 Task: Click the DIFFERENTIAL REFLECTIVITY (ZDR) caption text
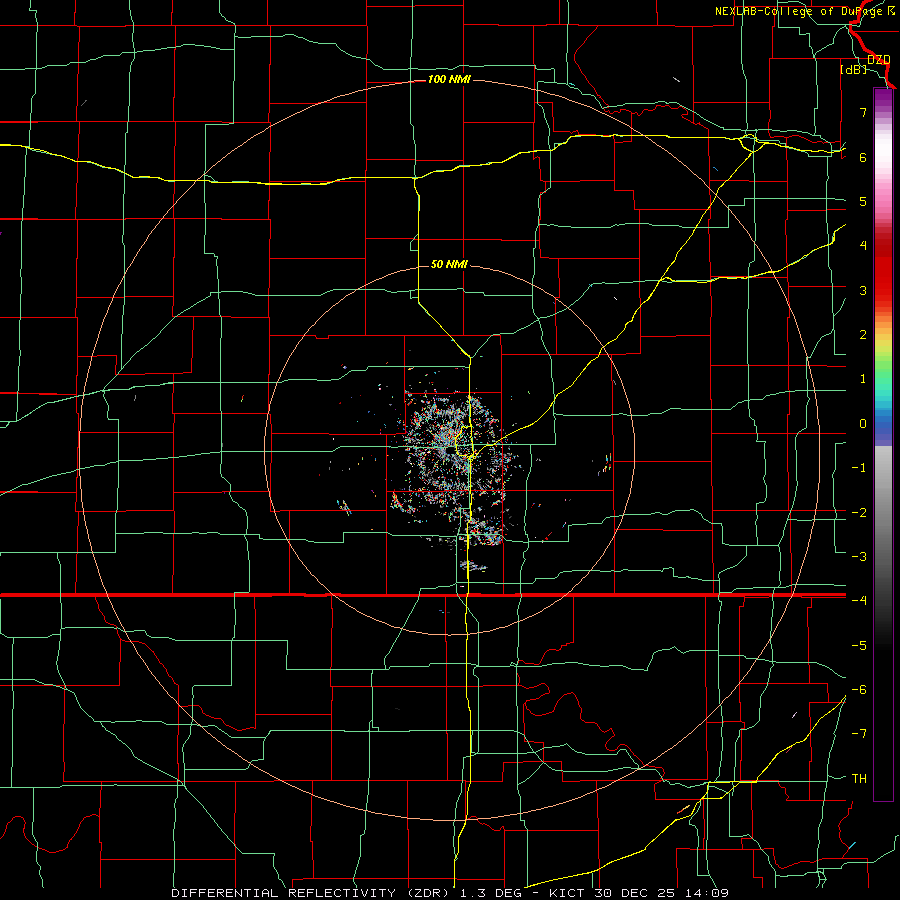tap(311, 893)
